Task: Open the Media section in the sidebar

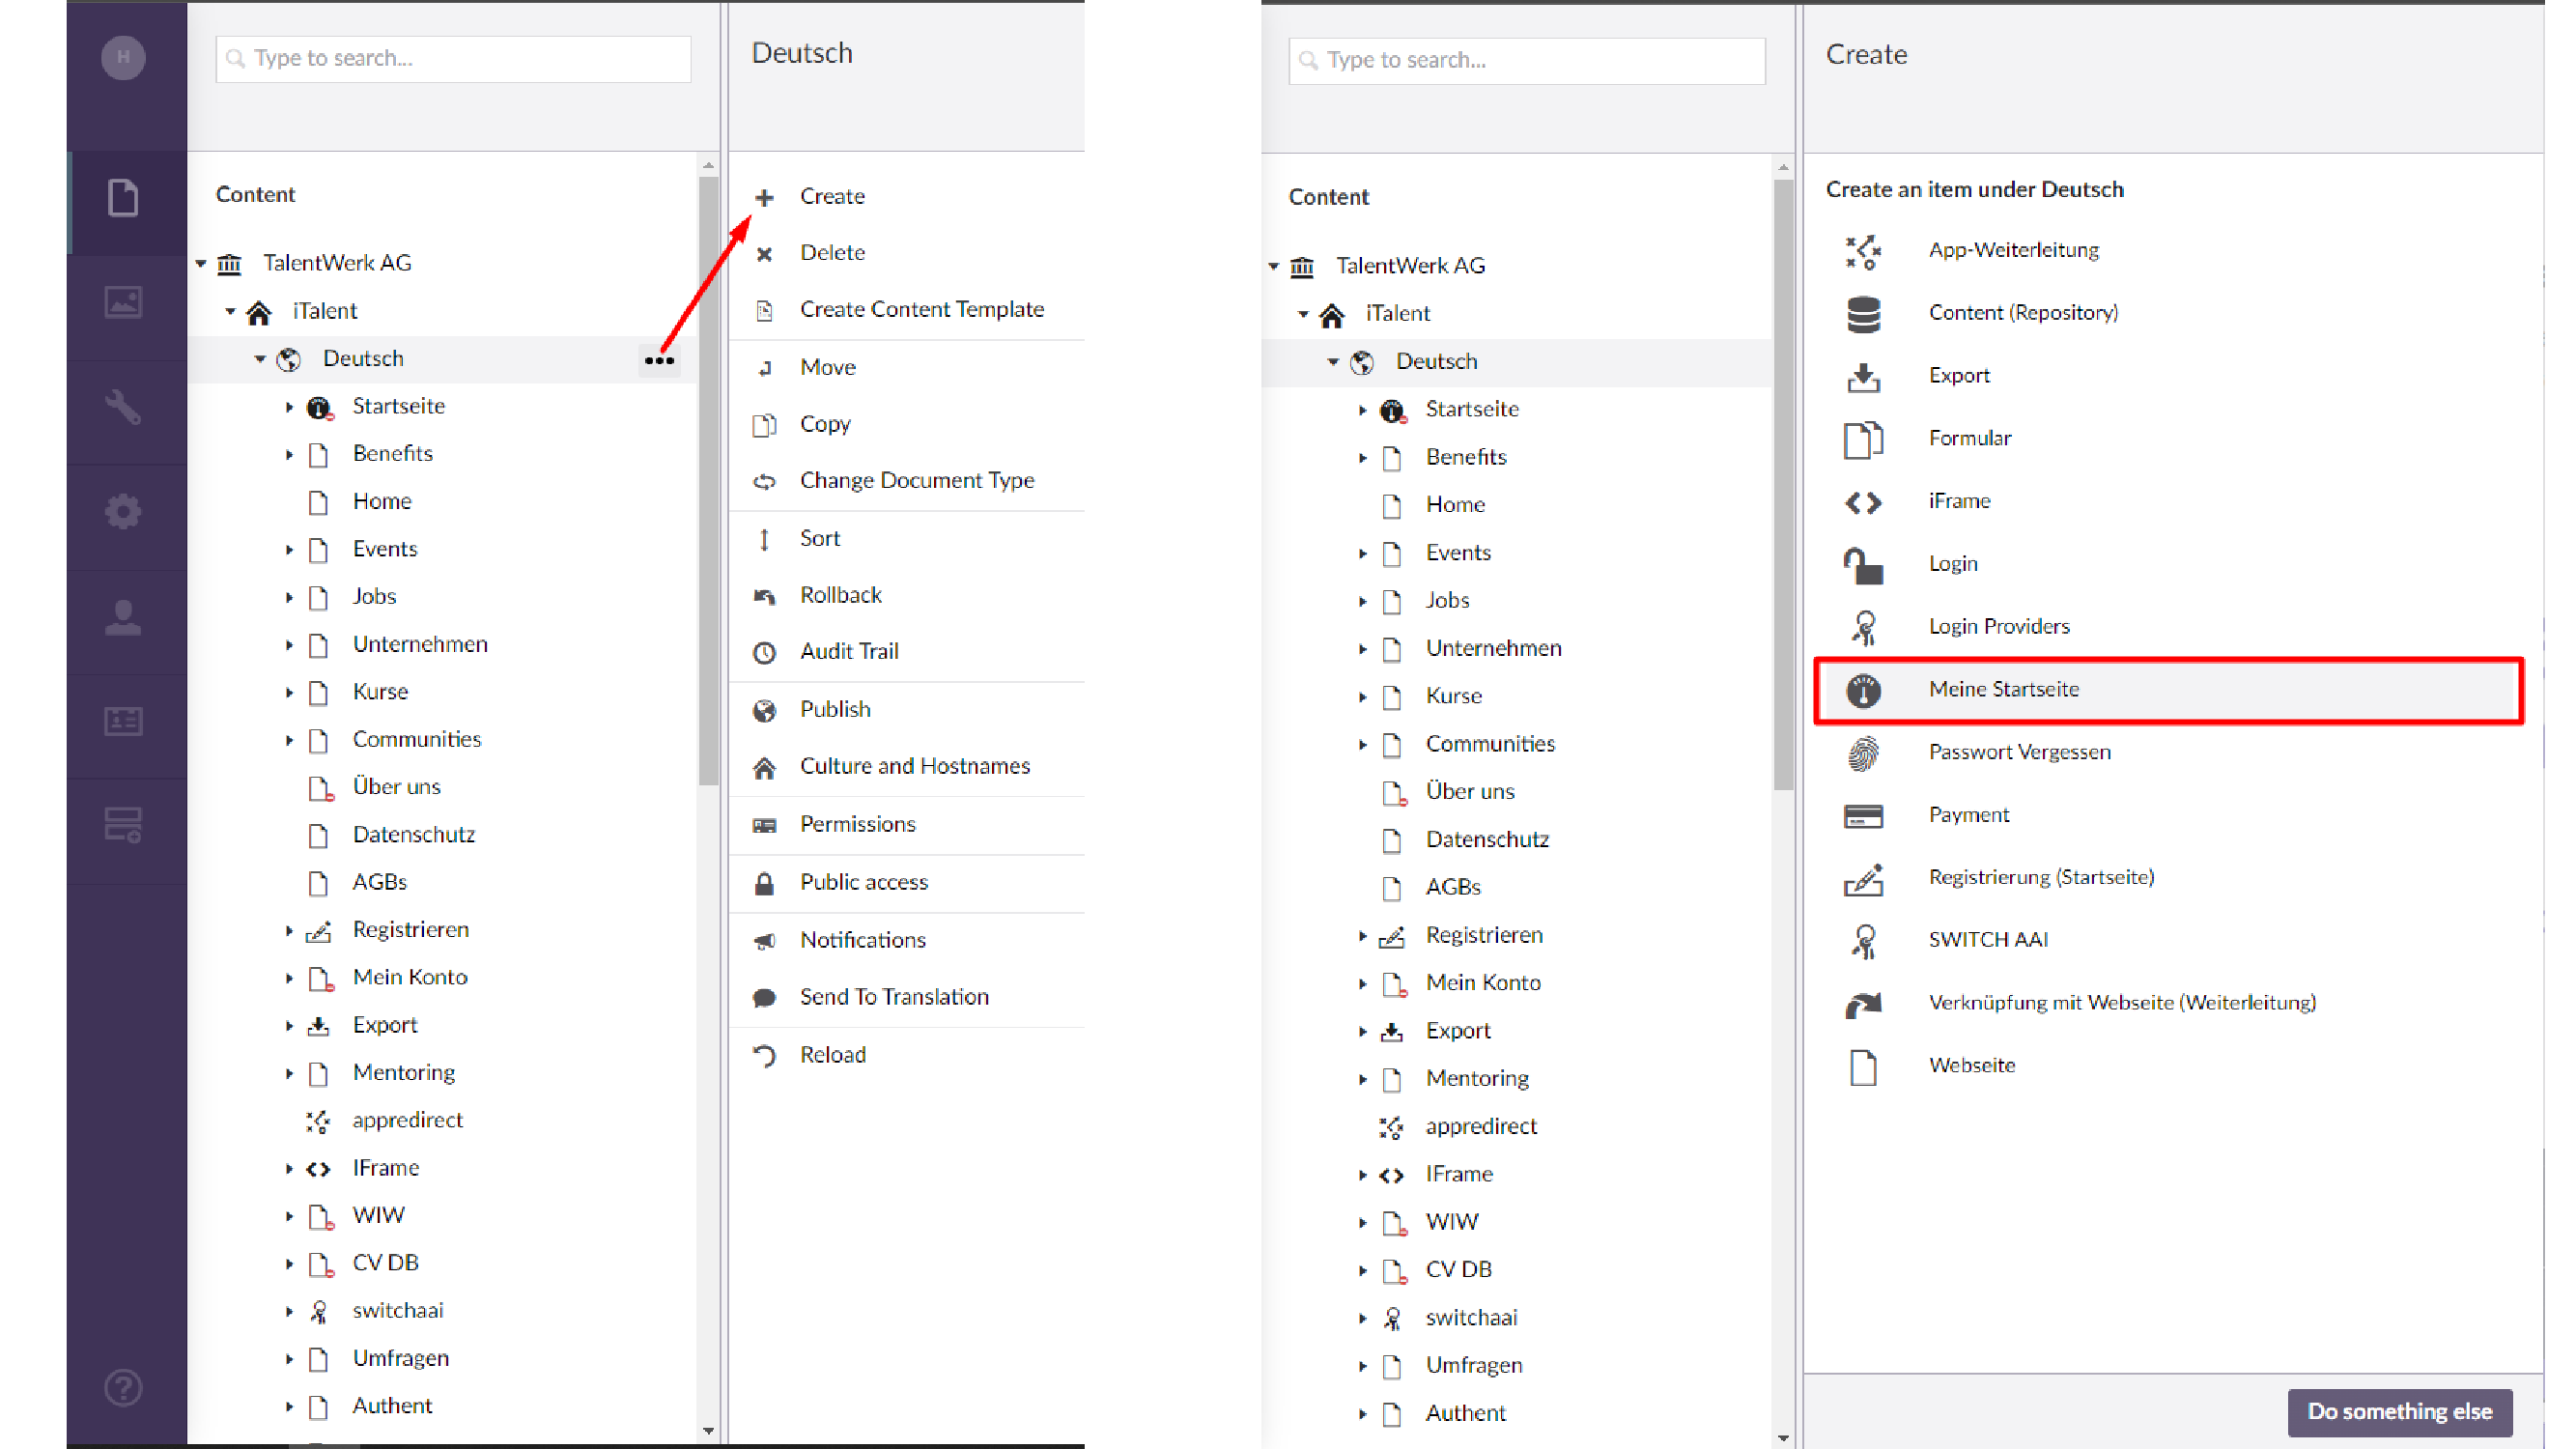Action: [x=124, y=302]
